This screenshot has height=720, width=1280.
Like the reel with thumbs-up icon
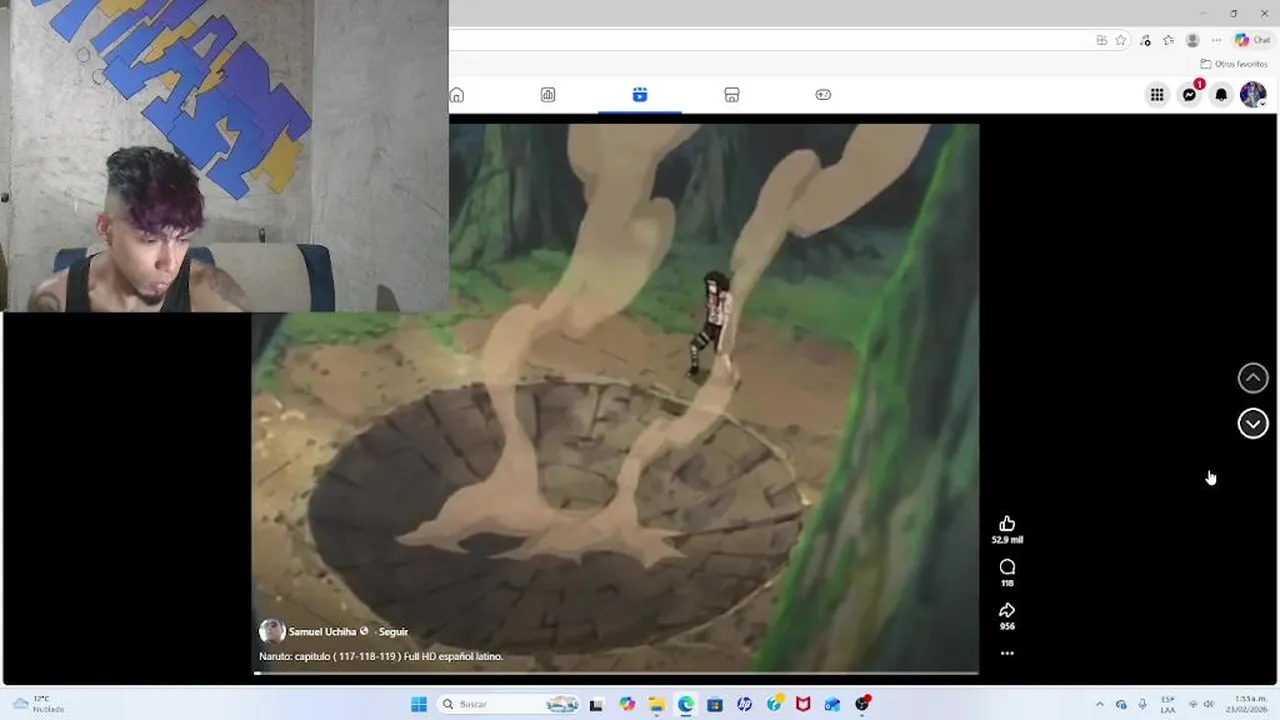pos(1007,524)
